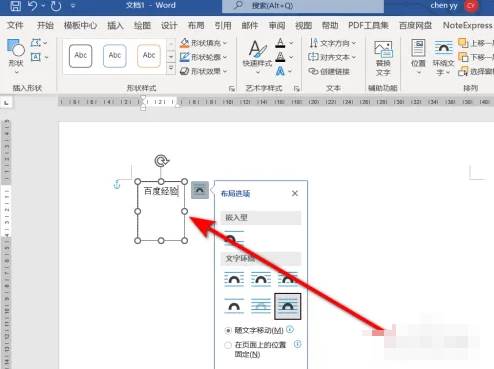Open the 绘图 ribbon tab
Image resolution: width=494 pixels, height=369 pixels.
[x=142, y=25]
